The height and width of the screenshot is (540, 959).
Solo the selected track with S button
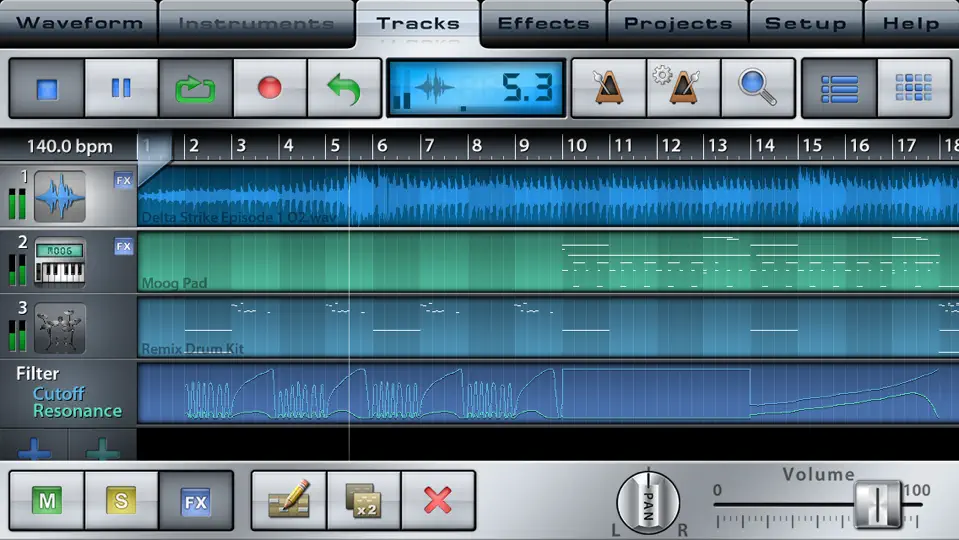coord(121,501)
